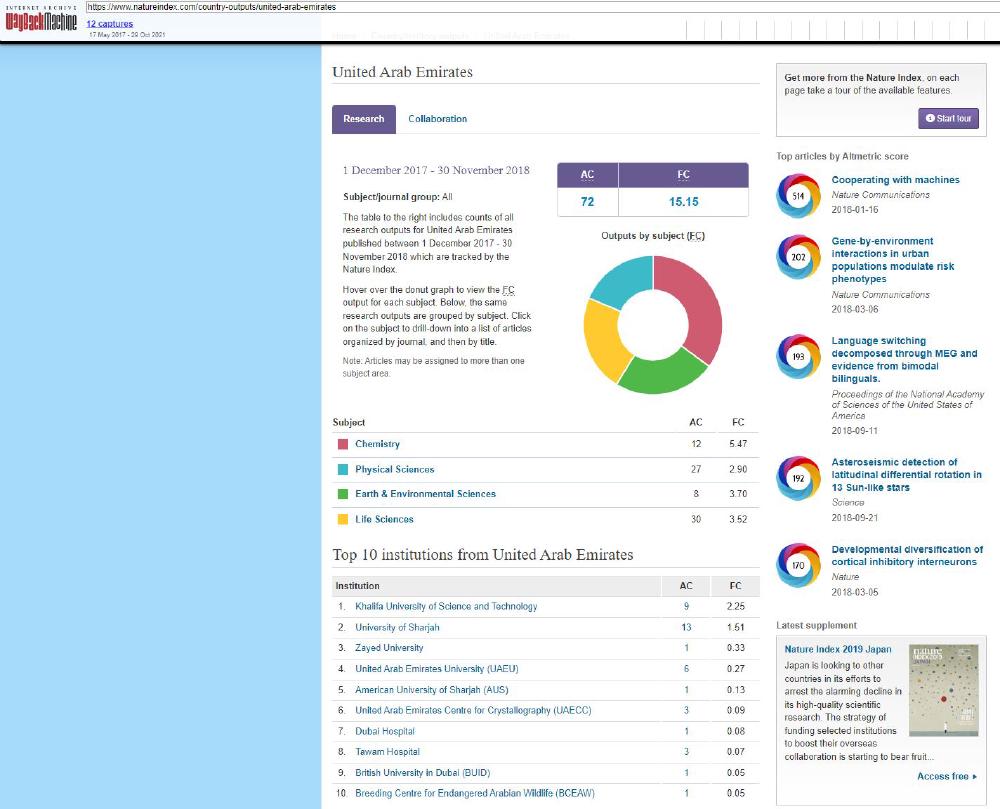Click the Life Sciences yellow color swatch
This screenshot has height=809, width=1000.
[342, 520]
